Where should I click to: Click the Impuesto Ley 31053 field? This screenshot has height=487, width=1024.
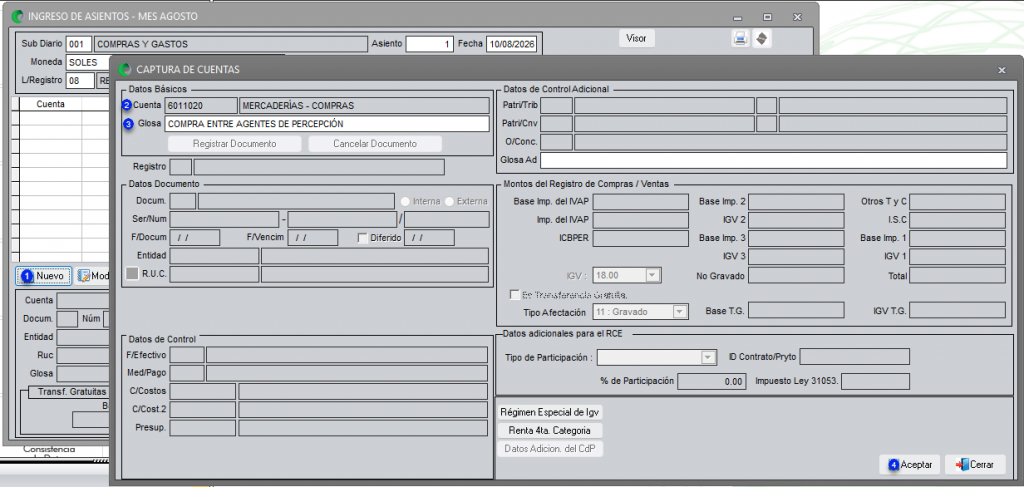(875, 381)
